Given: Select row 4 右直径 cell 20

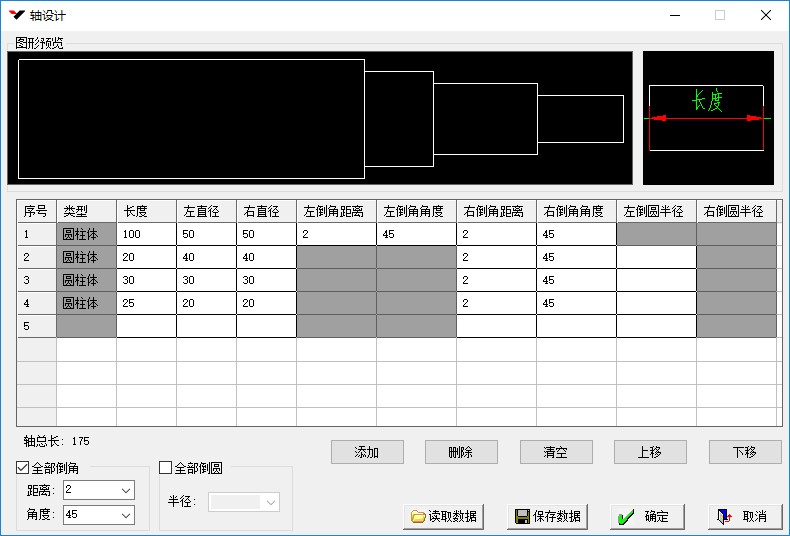Looking at the screenshot, I should tap(267, 303).
